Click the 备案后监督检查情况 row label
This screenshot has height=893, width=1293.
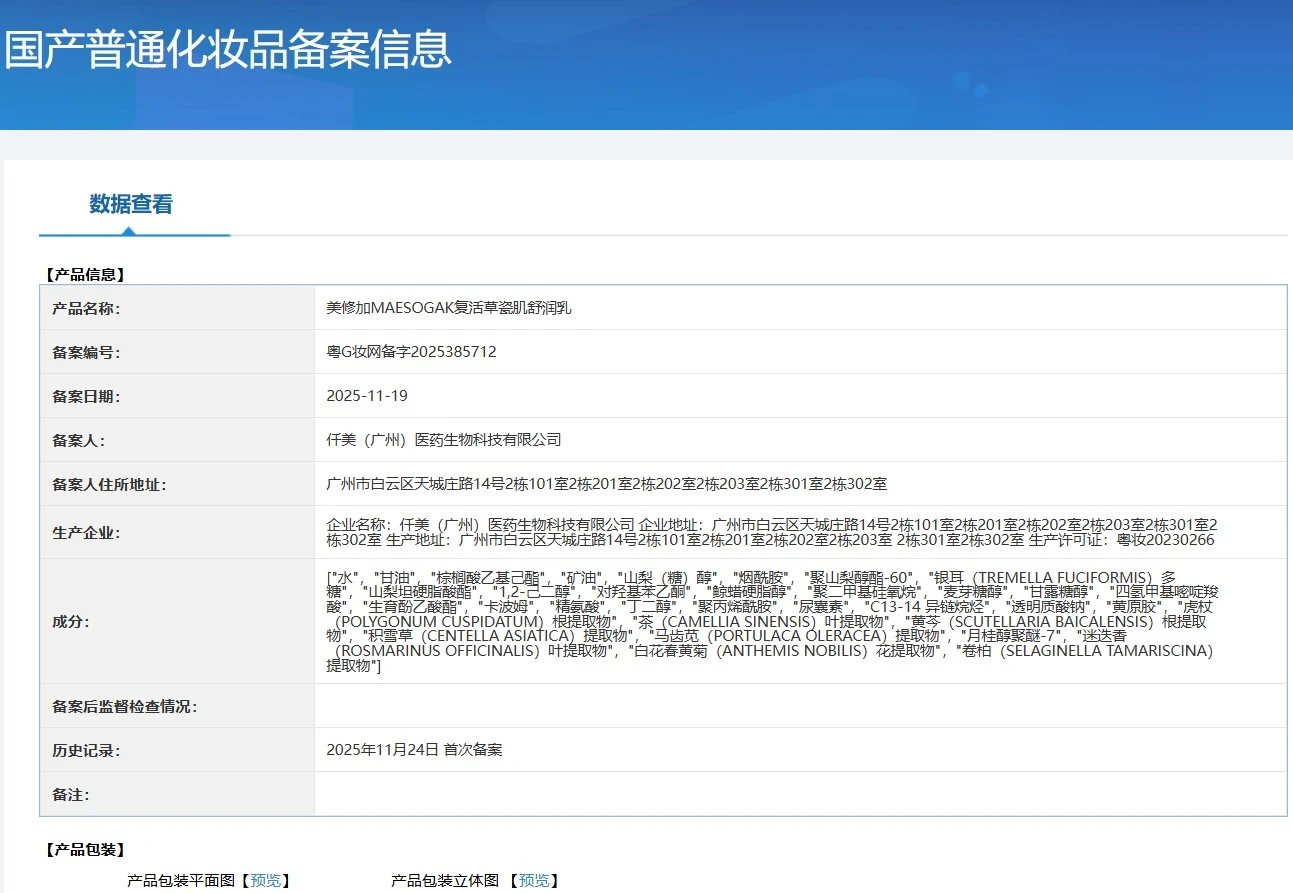pyautogui.click(x=125, y=707)
